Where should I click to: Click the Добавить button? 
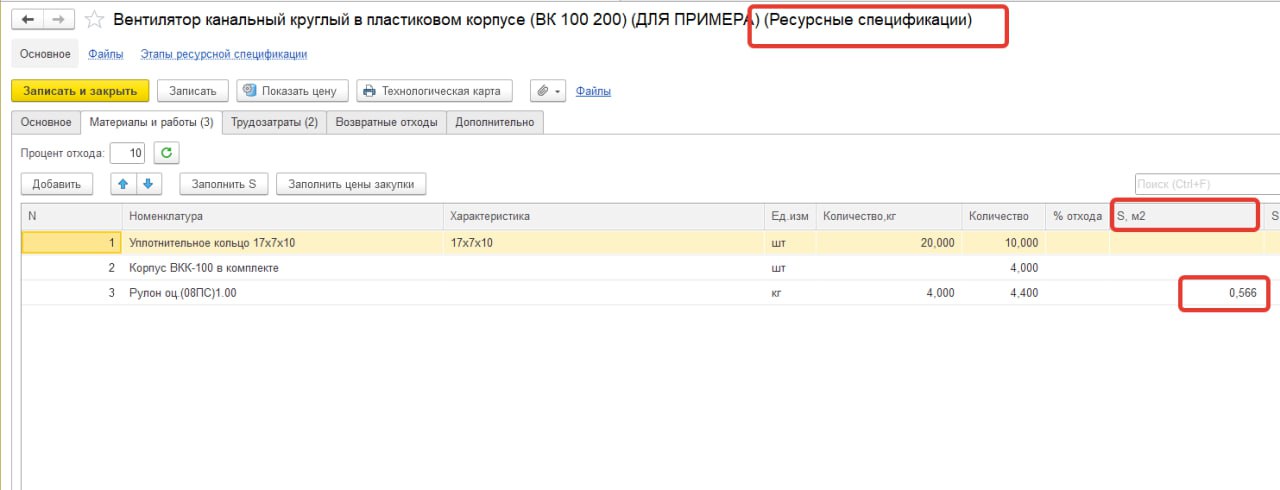coord(57,184)
